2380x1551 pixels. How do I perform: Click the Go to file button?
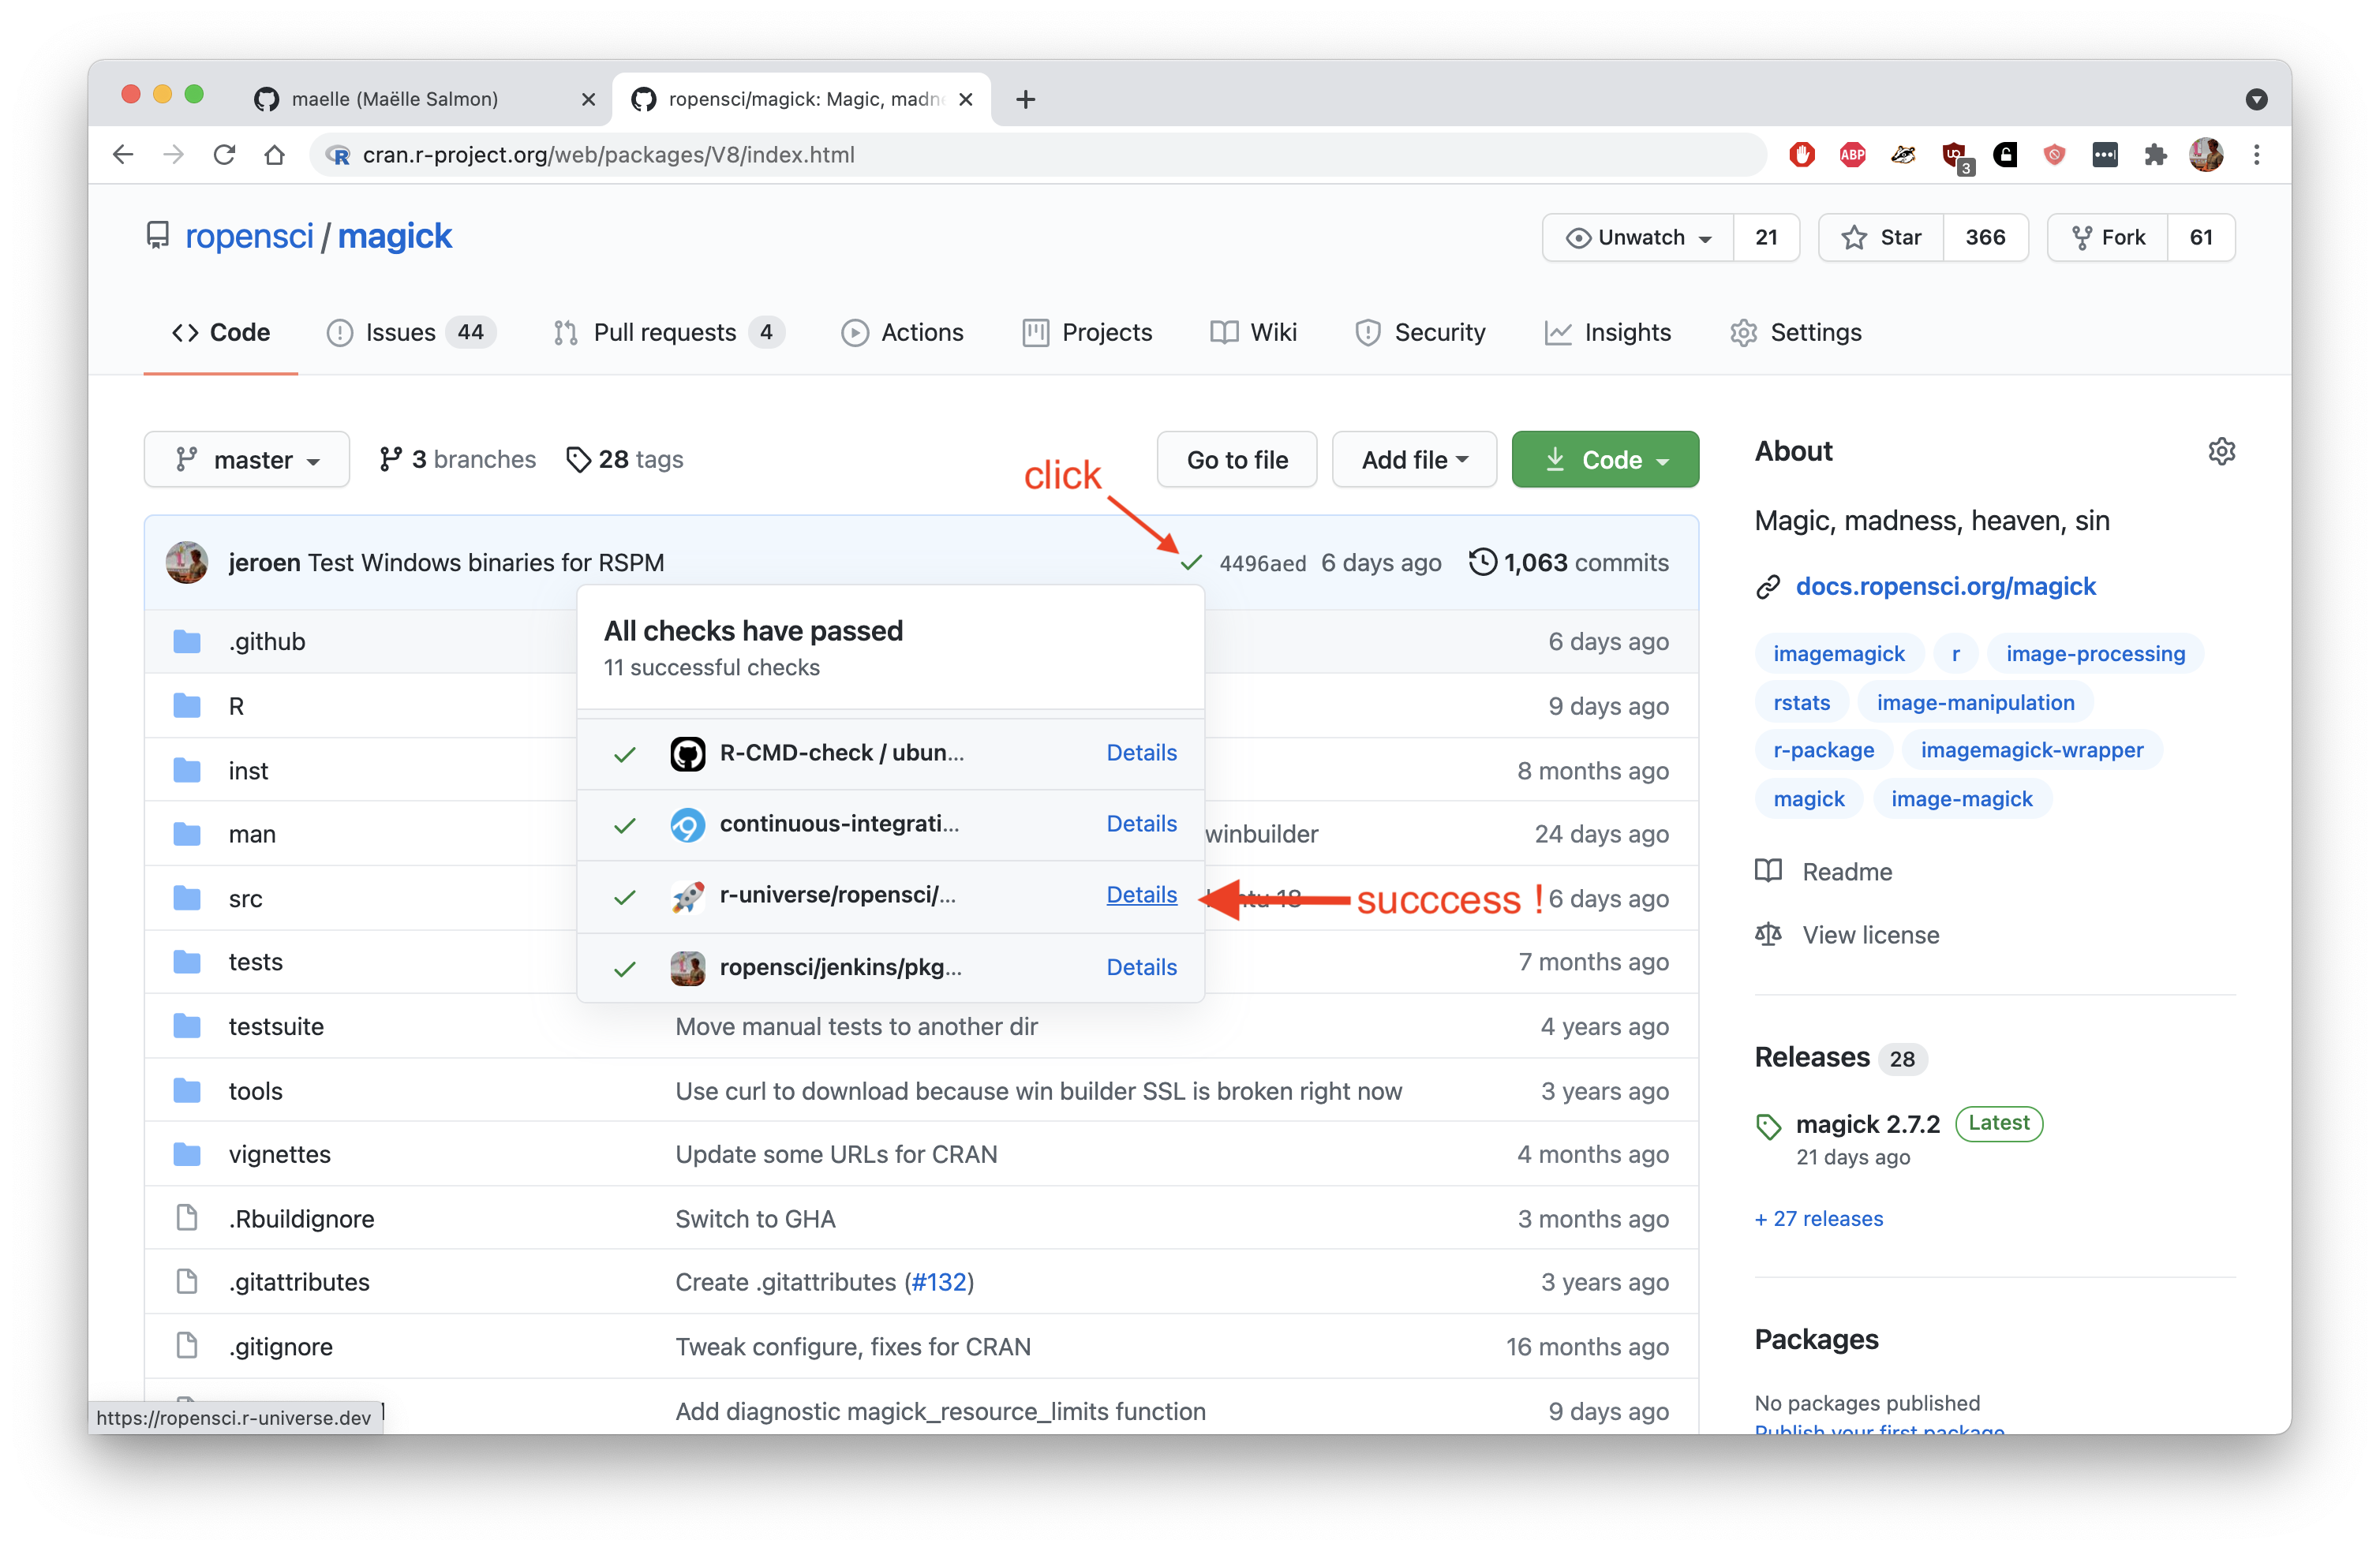(1236, 459)
